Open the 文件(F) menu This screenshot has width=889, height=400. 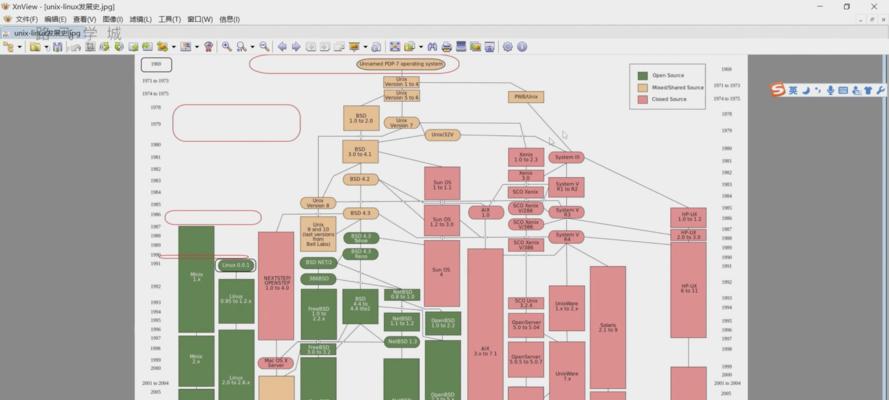pos(26,19)
